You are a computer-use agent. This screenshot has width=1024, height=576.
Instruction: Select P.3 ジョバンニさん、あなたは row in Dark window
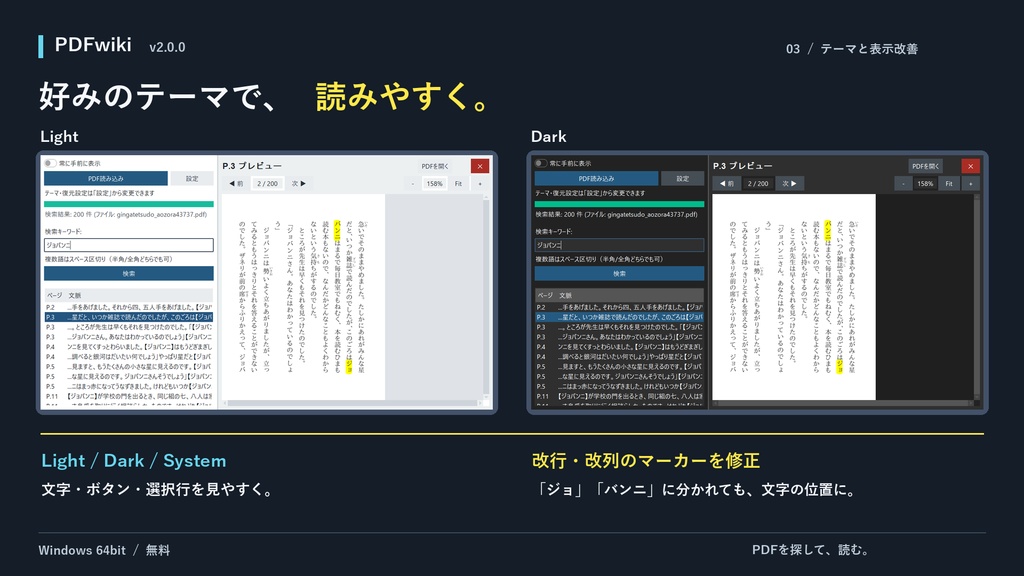tap(619, 337)
